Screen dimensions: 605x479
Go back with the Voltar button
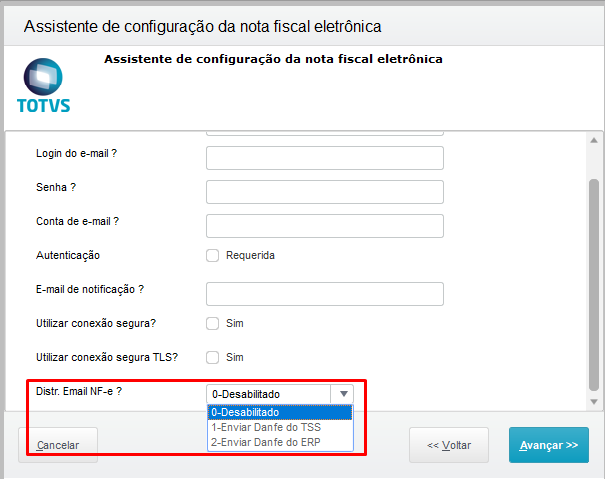[449, 445]
